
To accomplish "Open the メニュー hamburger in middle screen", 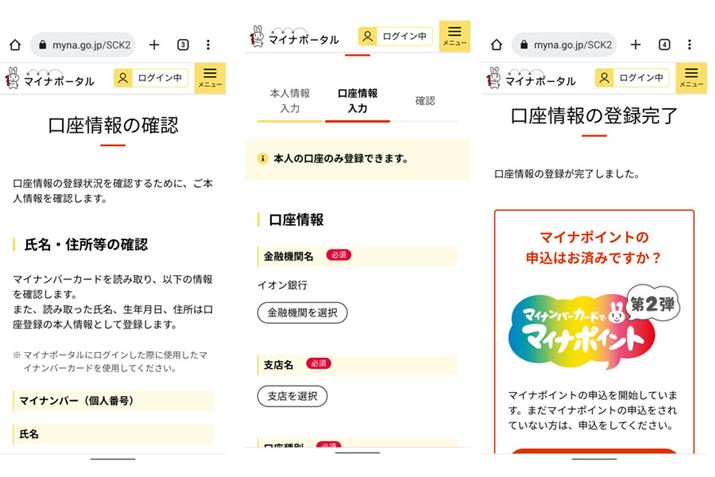I will [454, 36].
